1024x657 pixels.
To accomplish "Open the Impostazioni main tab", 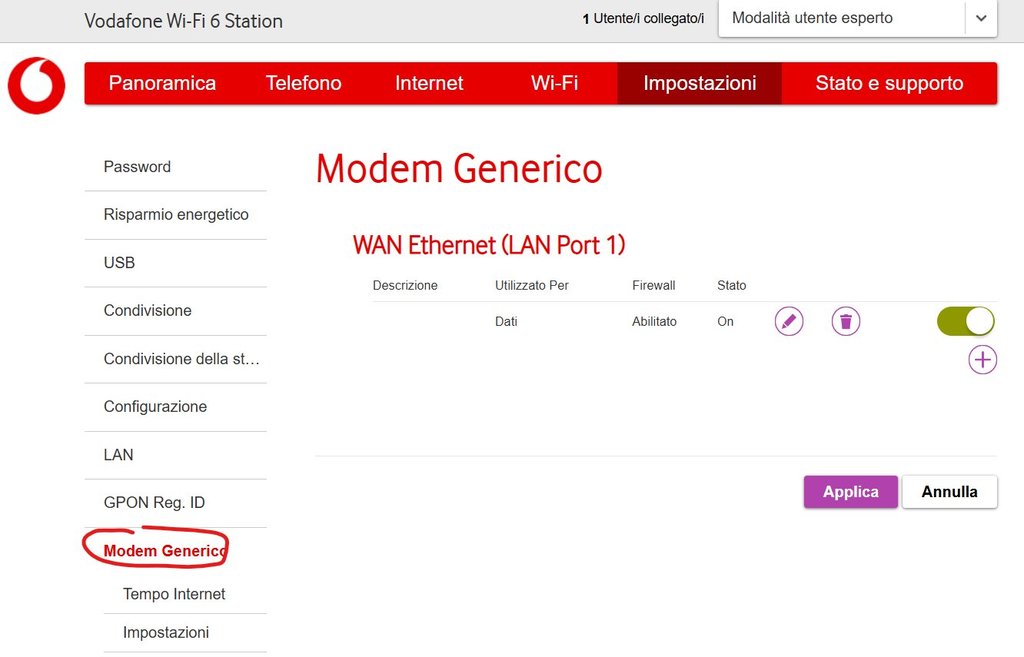I will (699, 83).
